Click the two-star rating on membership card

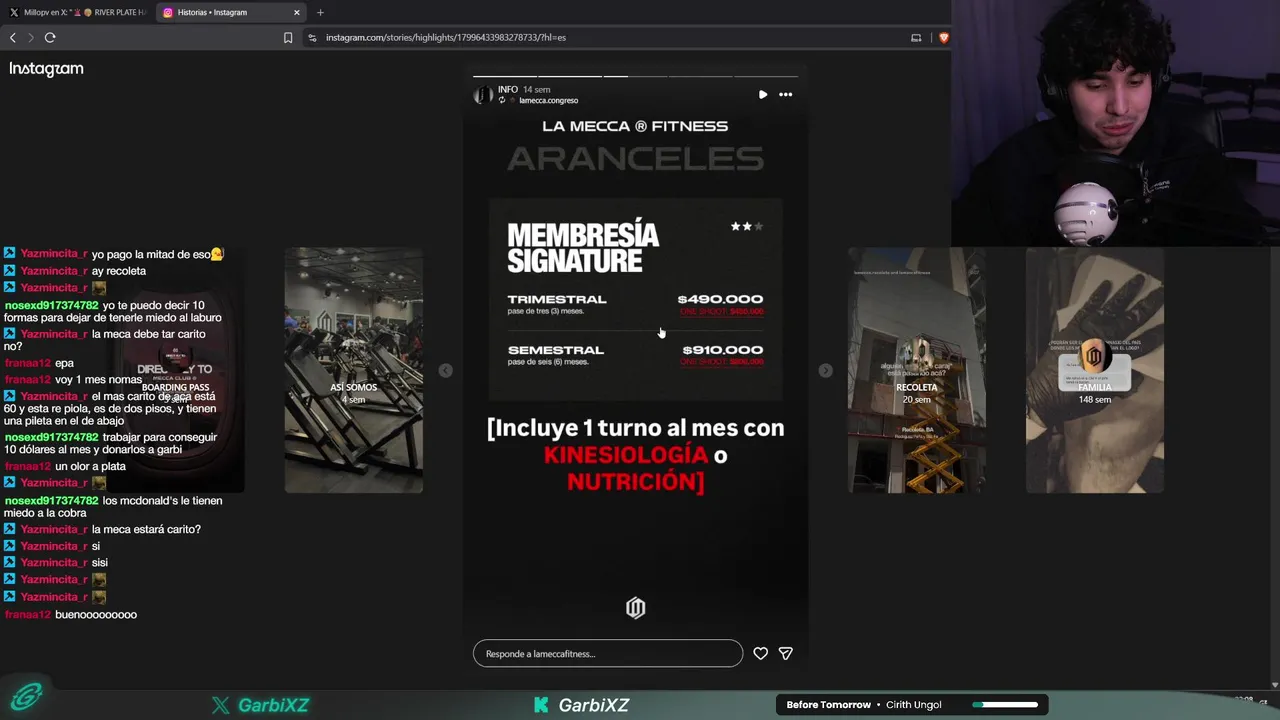[x=747, y=227]
